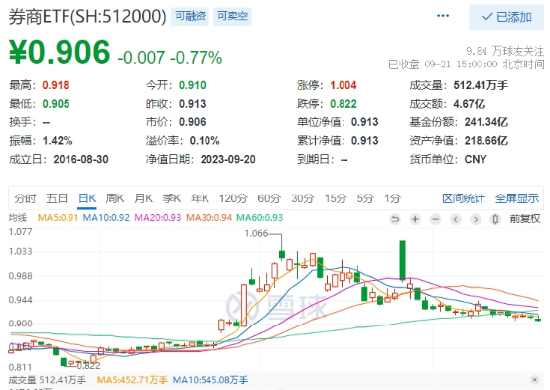
Task: Switch to the 15分 interval tab
Action: 335,199
